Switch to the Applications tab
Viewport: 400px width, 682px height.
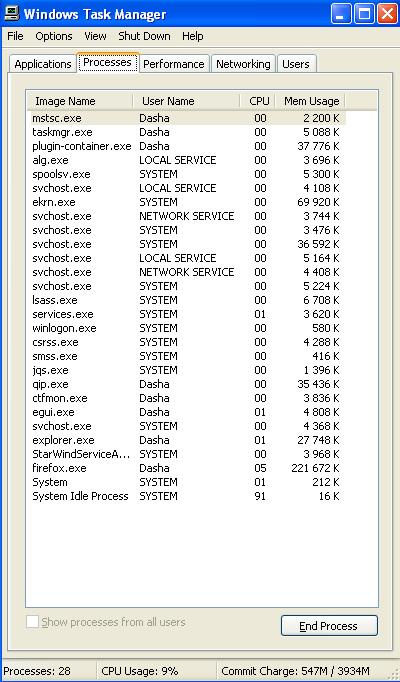[43, 64]
